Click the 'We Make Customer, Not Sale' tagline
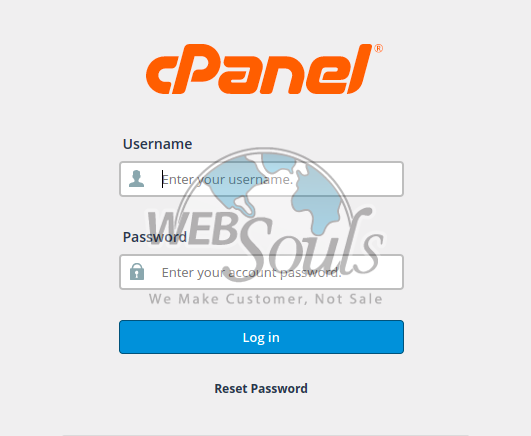531x436 pixels. point(266,299)
